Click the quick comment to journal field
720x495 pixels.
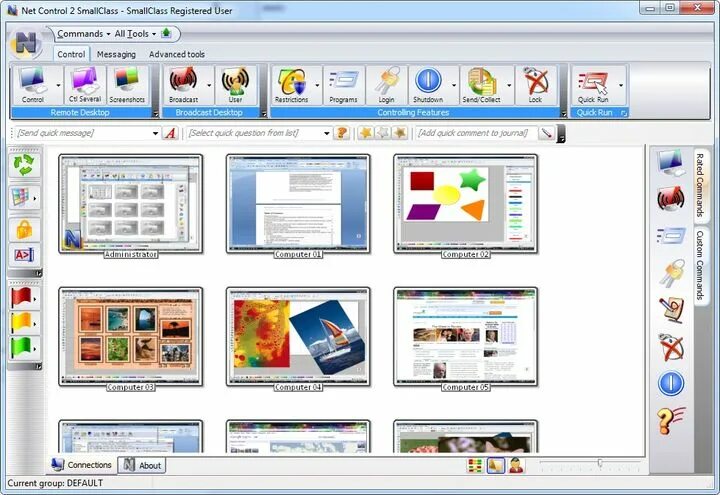pyautogui.click(x=477, y=133)
